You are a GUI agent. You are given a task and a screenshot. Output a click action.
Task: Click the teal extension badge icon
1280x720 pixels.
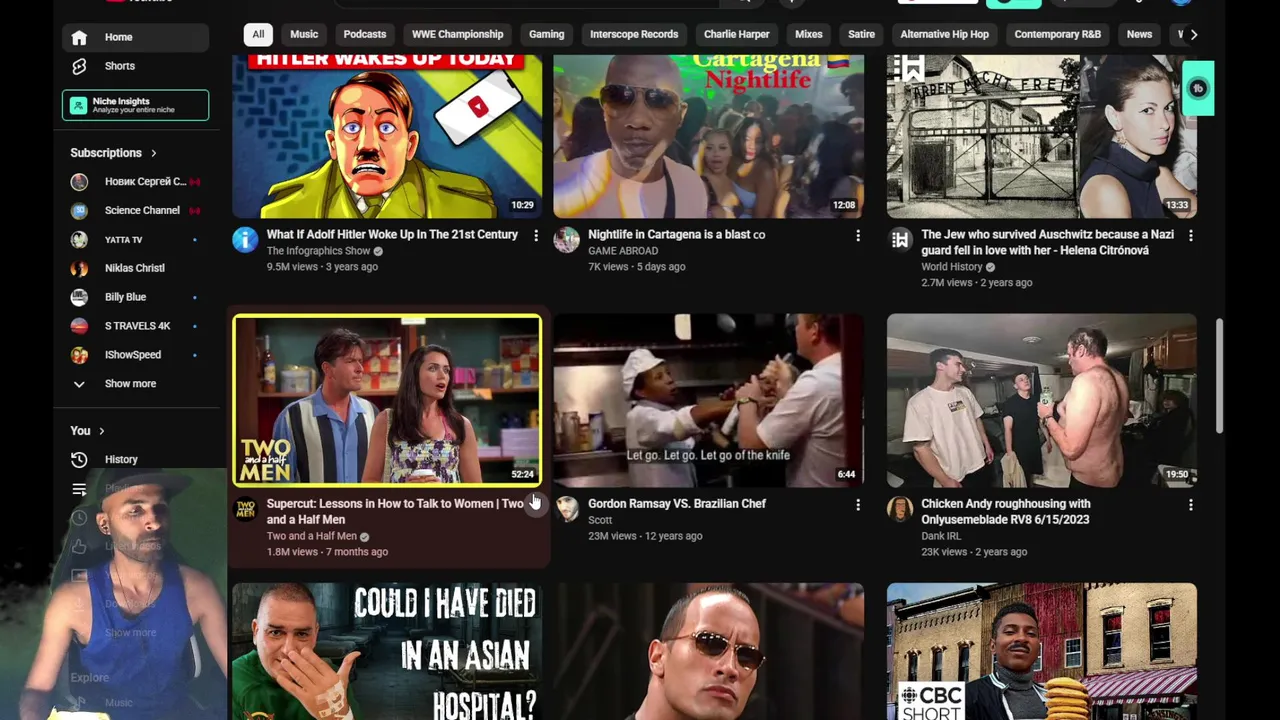[1198, 88]
